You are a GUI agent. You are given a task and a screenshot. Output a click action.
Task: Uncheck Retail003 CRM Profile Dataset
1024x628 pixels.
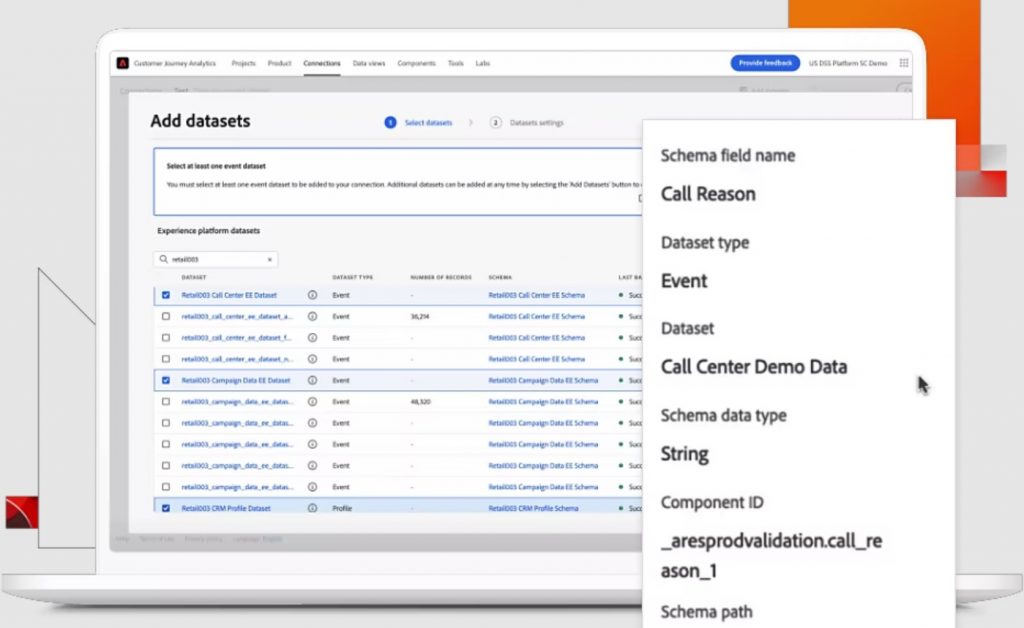pos(166,508)
